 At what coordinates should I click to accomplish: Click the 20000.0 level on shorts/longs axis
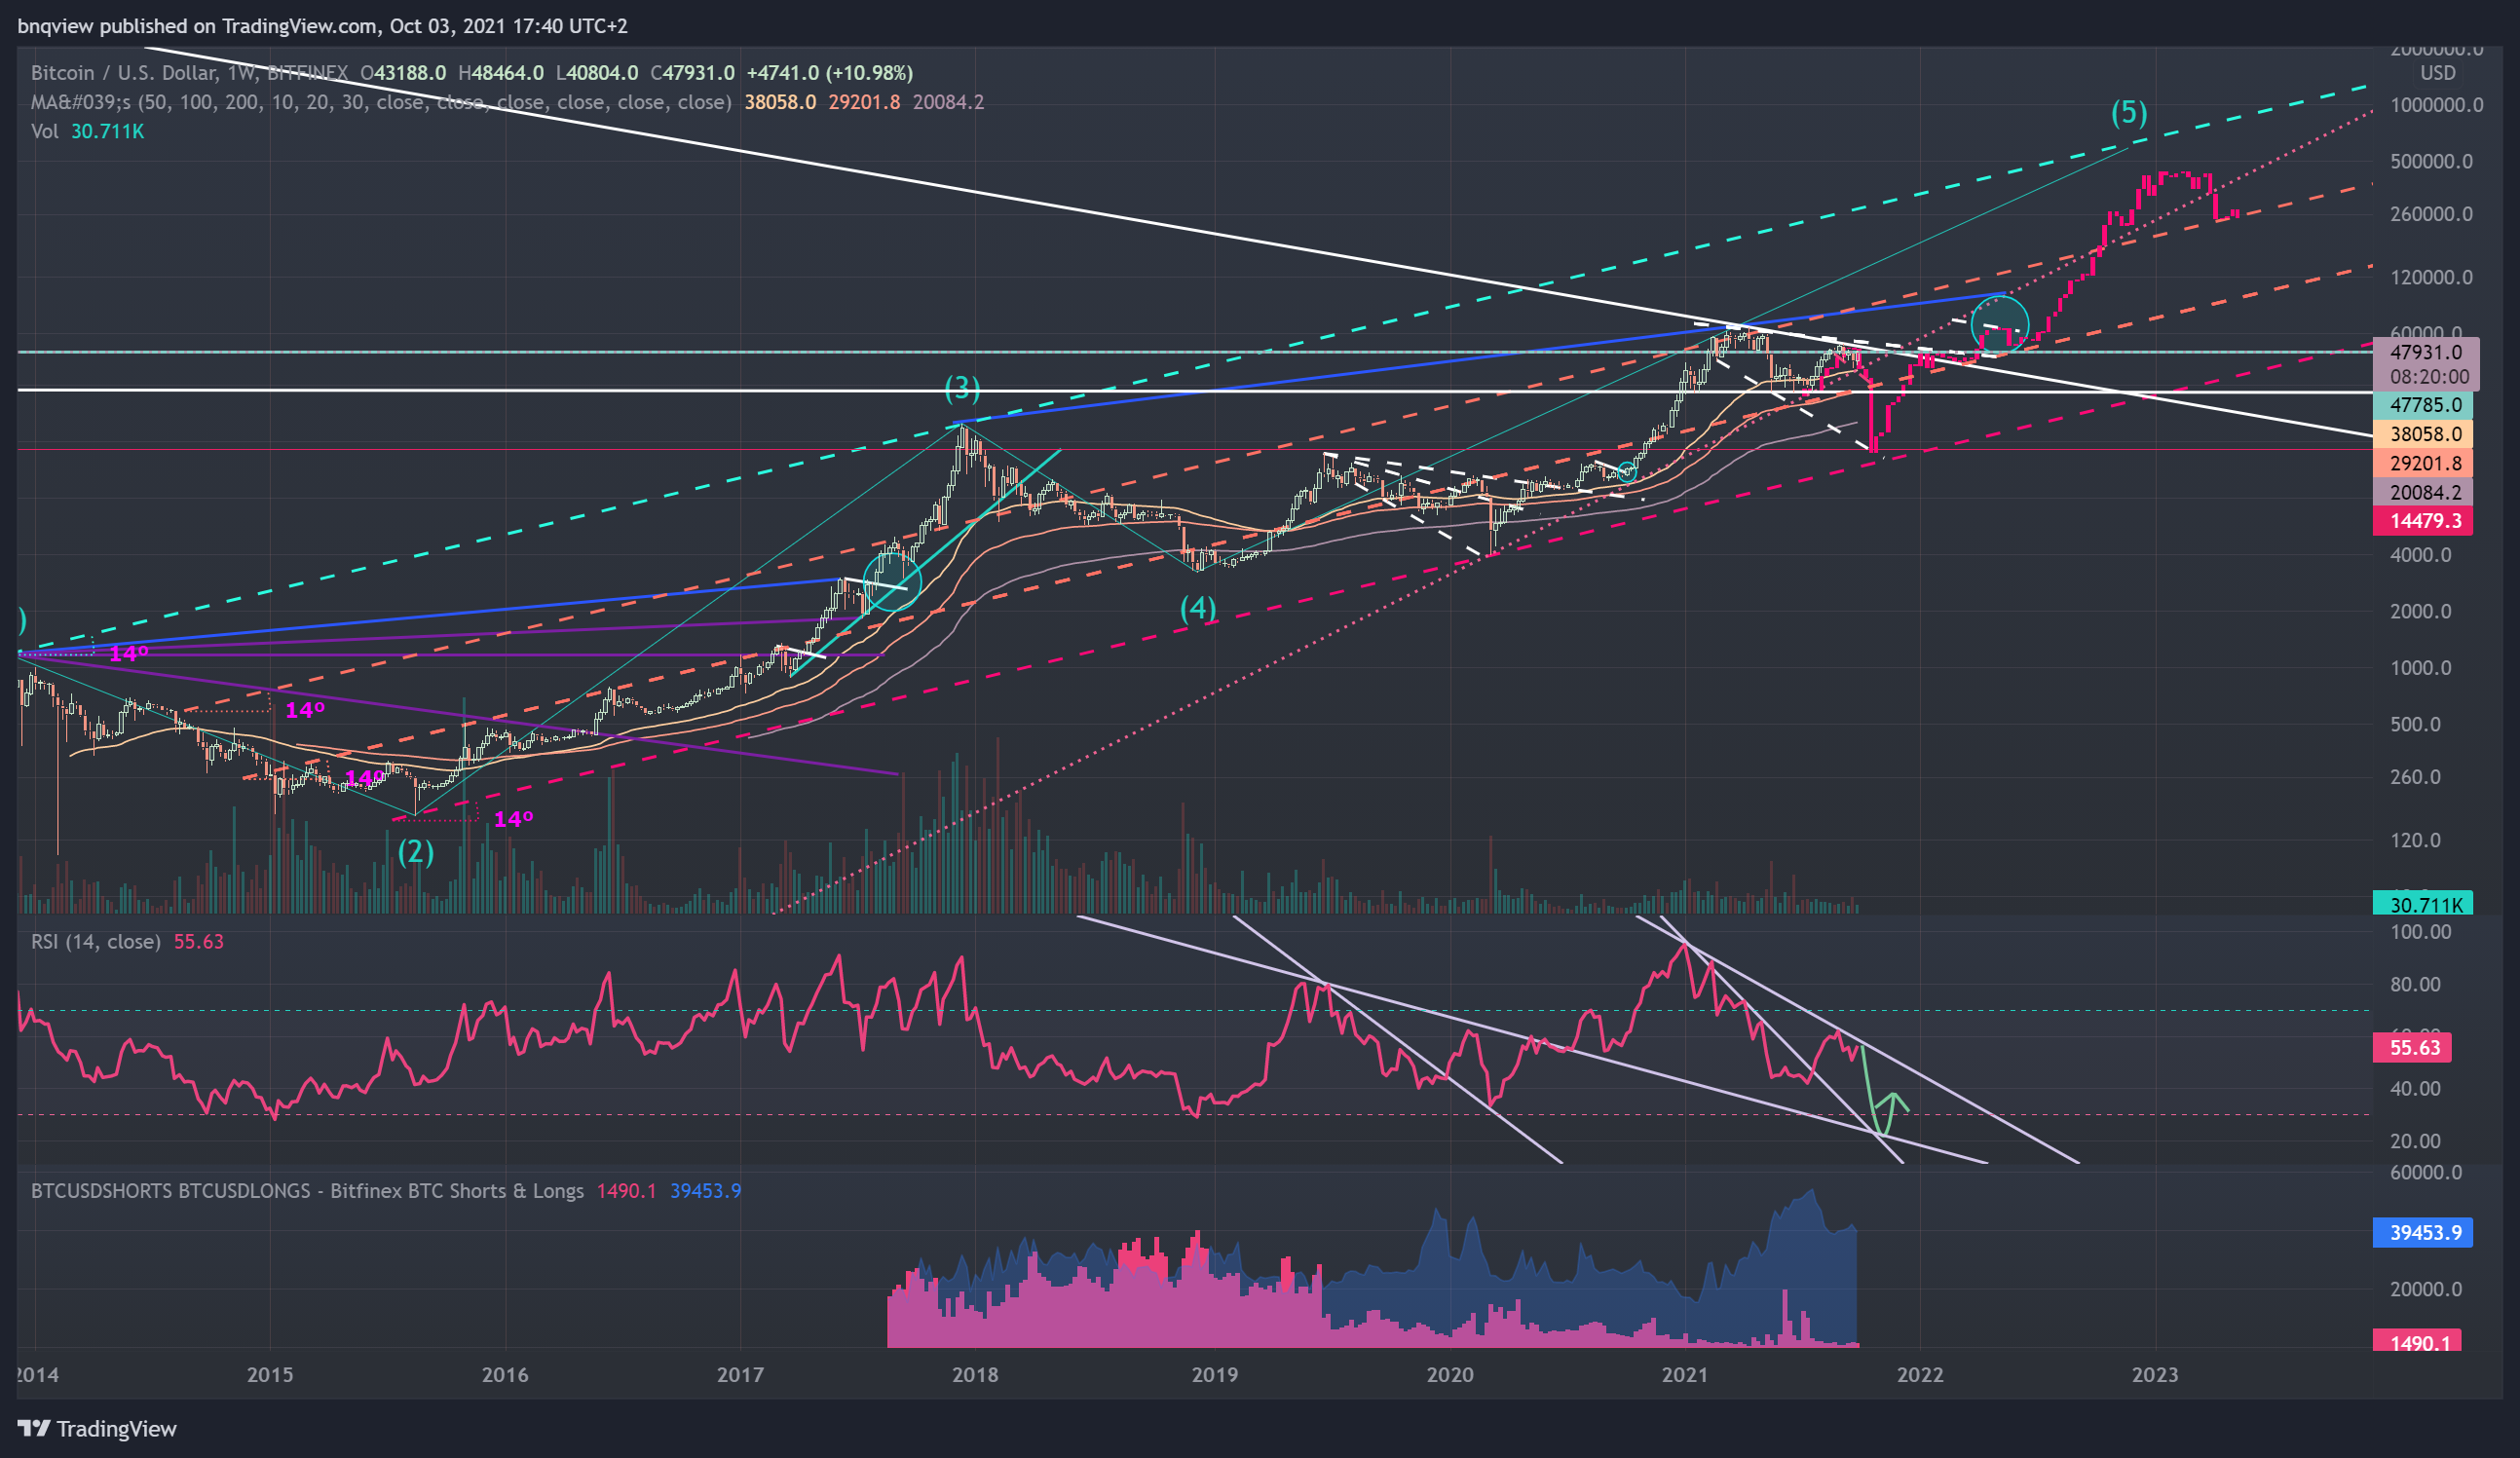point(2425,1289)
